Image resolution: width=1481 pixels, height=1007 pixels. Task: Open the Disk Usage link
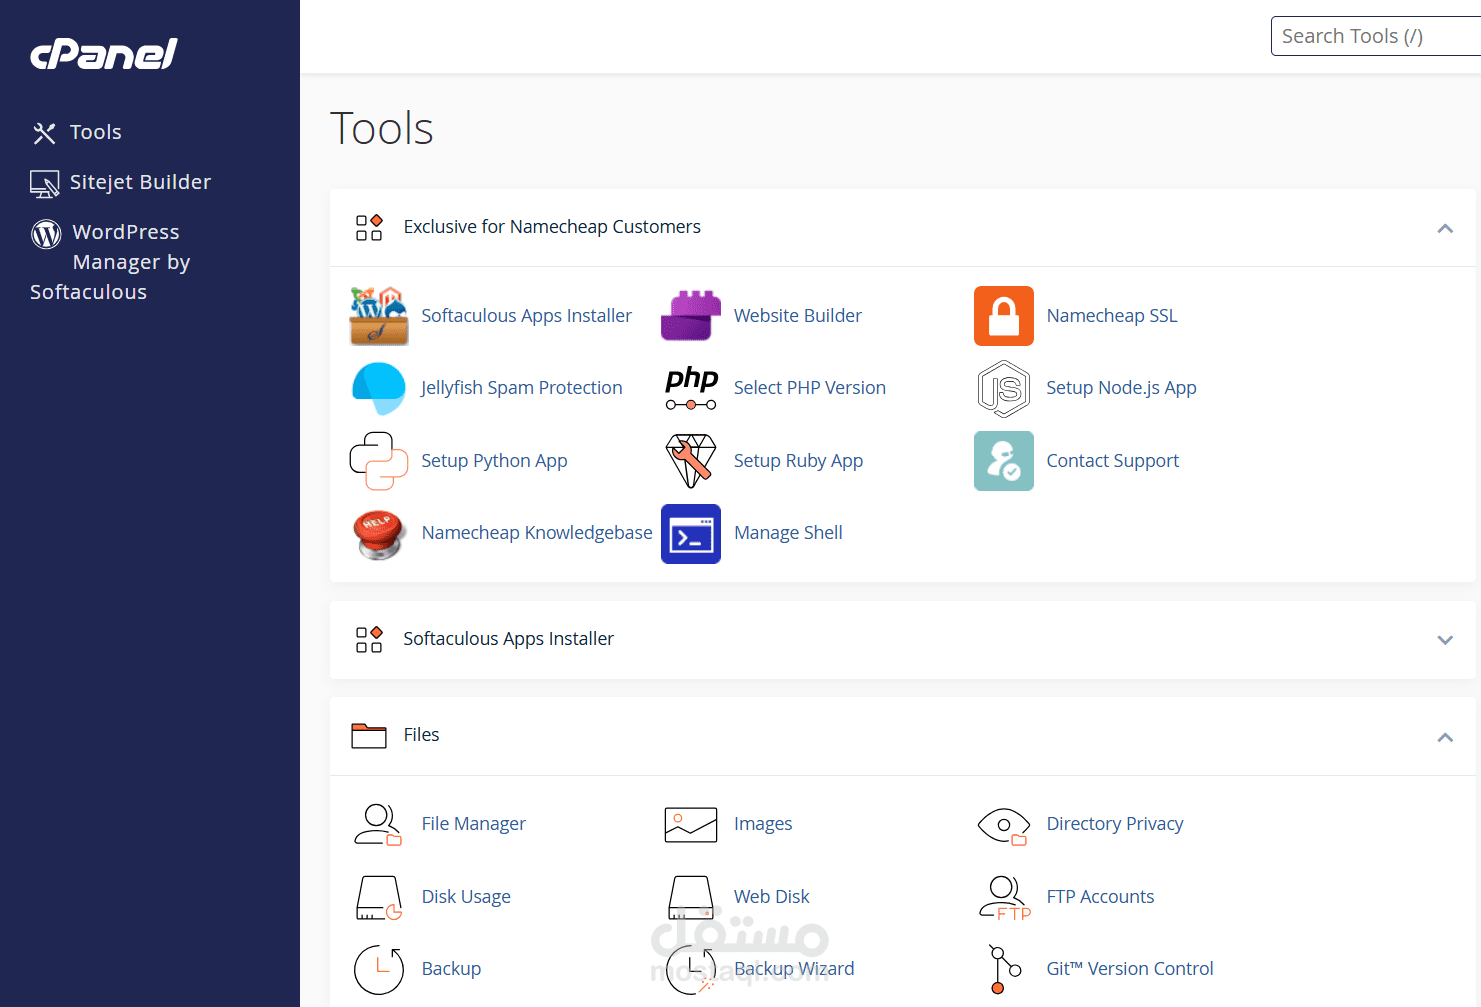coord(466,897)
